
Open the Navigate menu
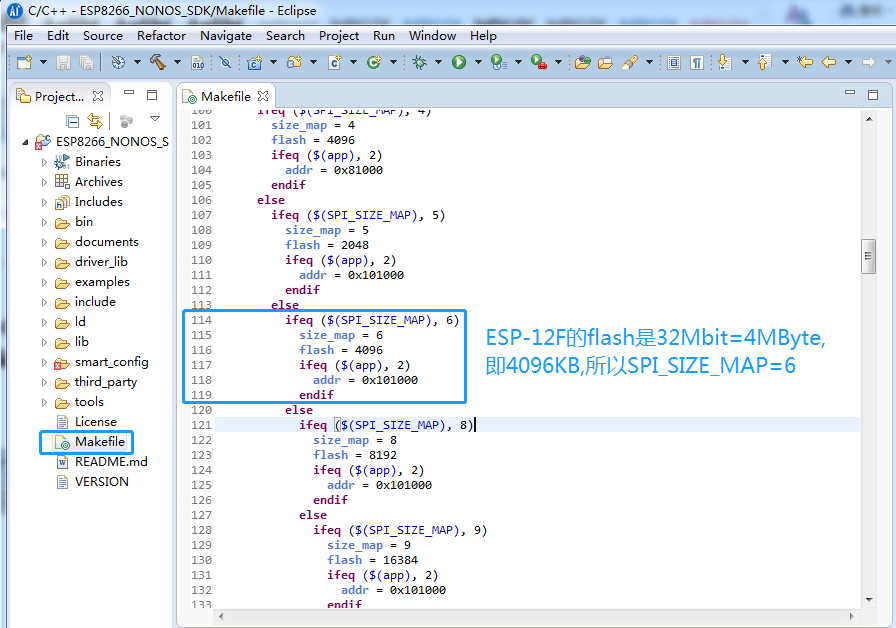pos(226,35)
